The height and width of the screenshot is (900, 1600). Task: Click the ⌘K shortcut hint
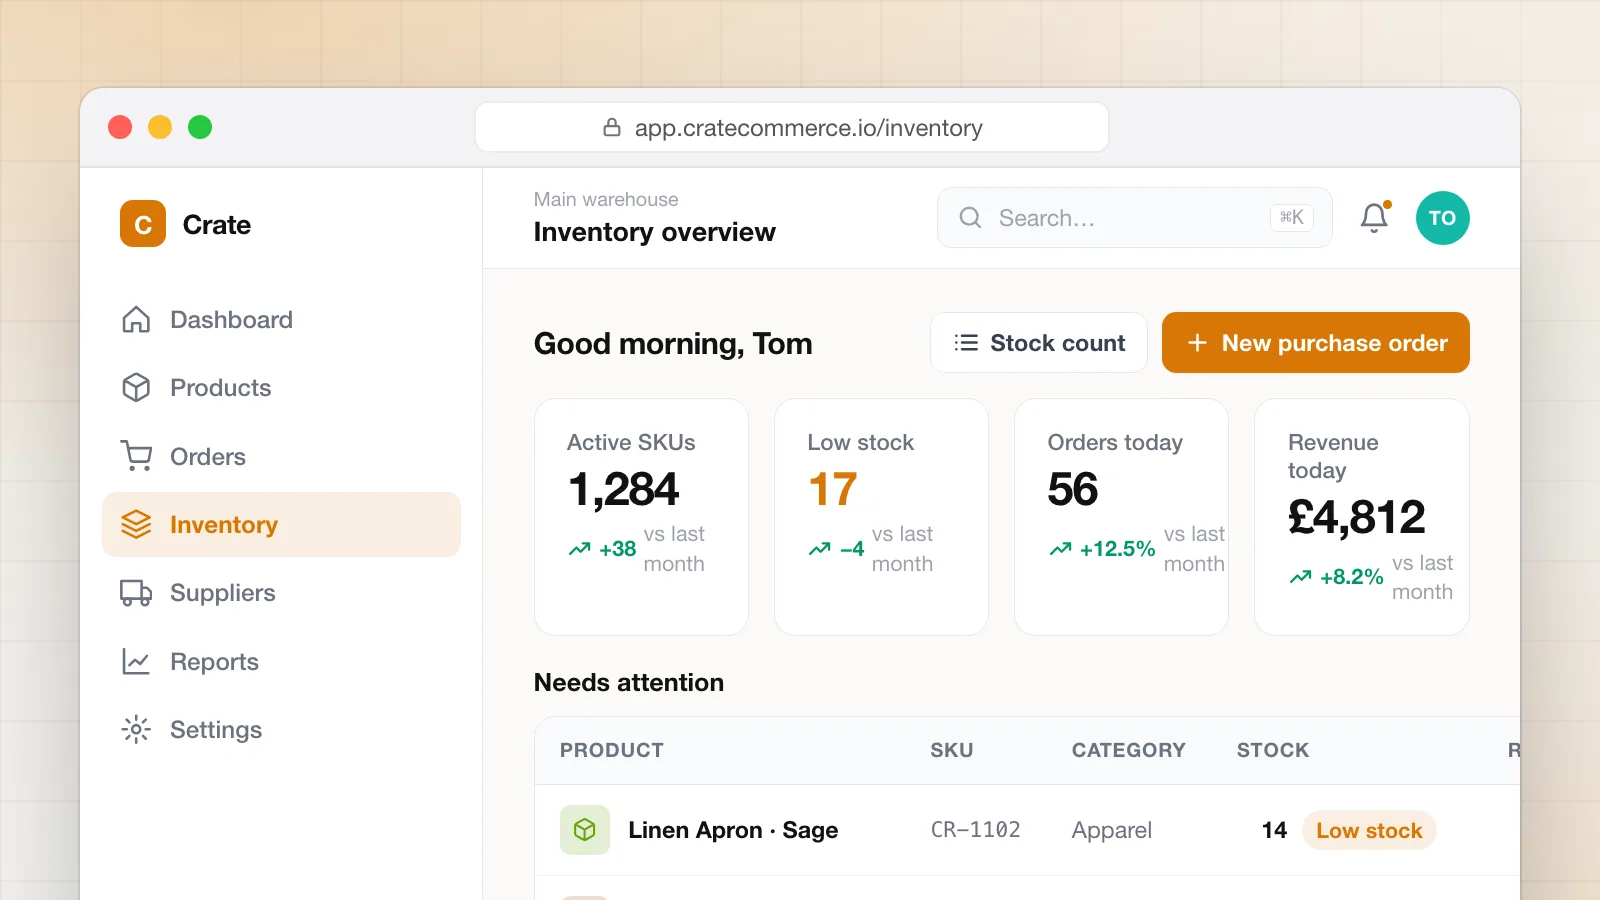(x=1292, y=217)
